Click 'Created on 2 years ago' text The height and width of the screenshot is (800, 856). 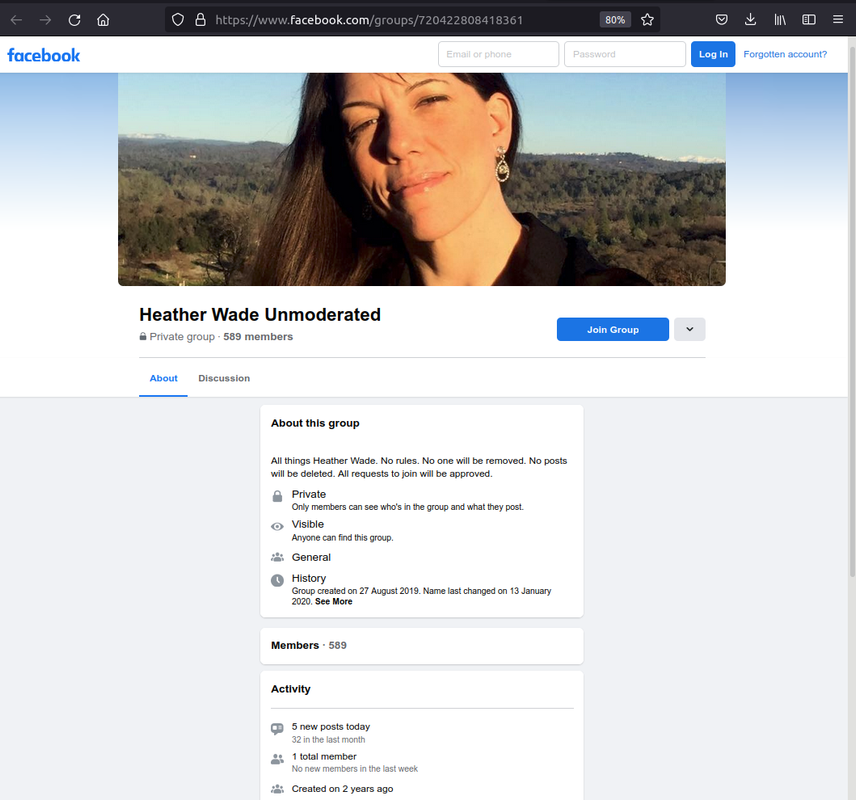(x=342, y=789)
